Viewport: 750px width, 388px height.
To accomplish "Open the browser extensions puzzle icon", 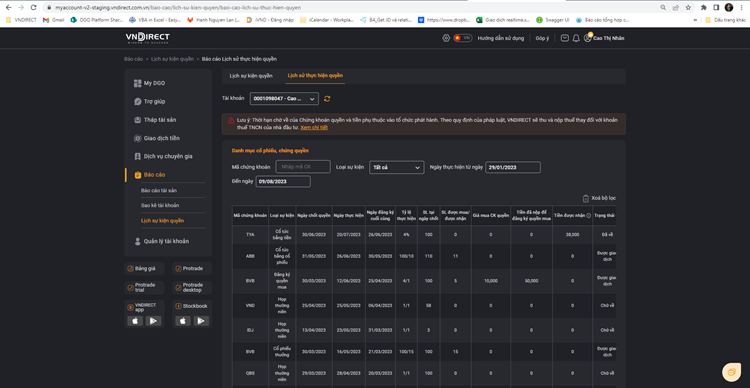I will (x=704, y=8).
